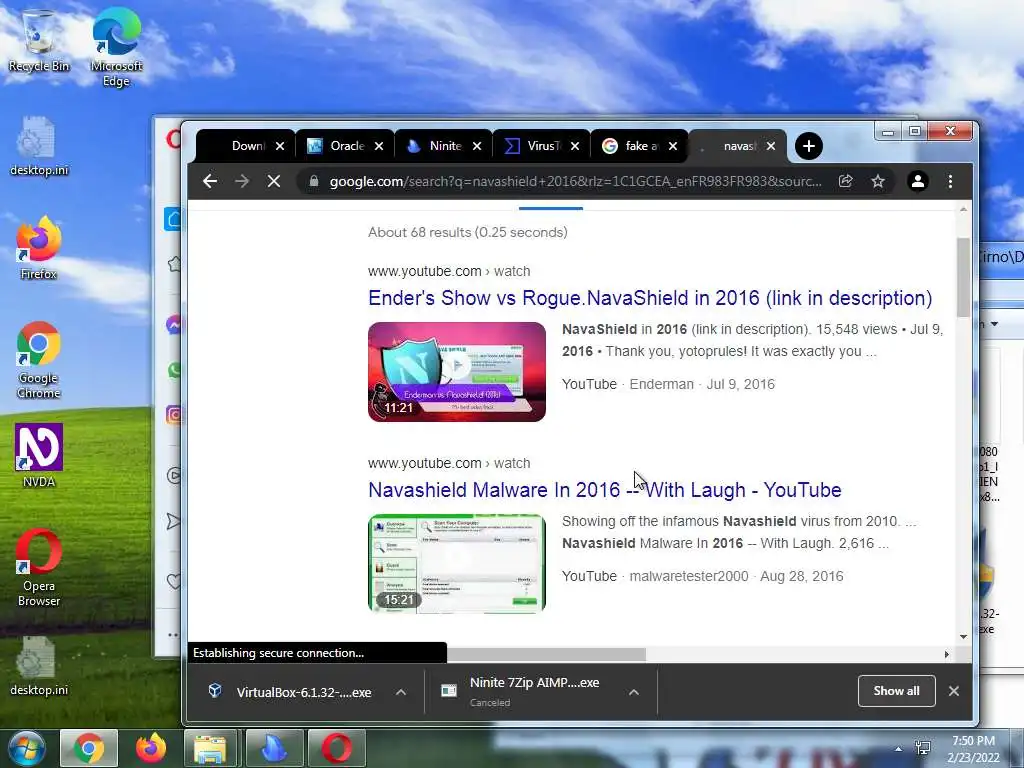Click the 'About 68 results' text
Image resolution: width=1024 pixels, height=768 pixels.
tap(468, 232)
